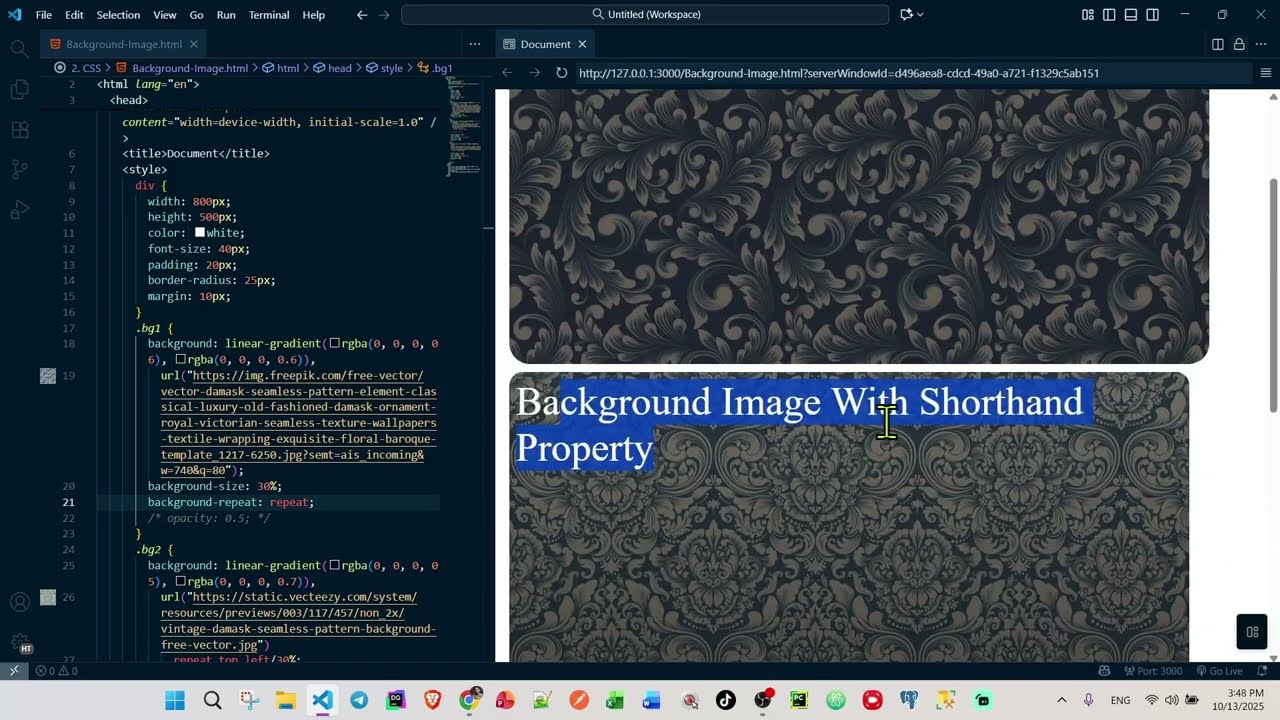Screen dimensions: 1280x720
Task: Toggle the editor group lock icon
Action: [1239, 44]
